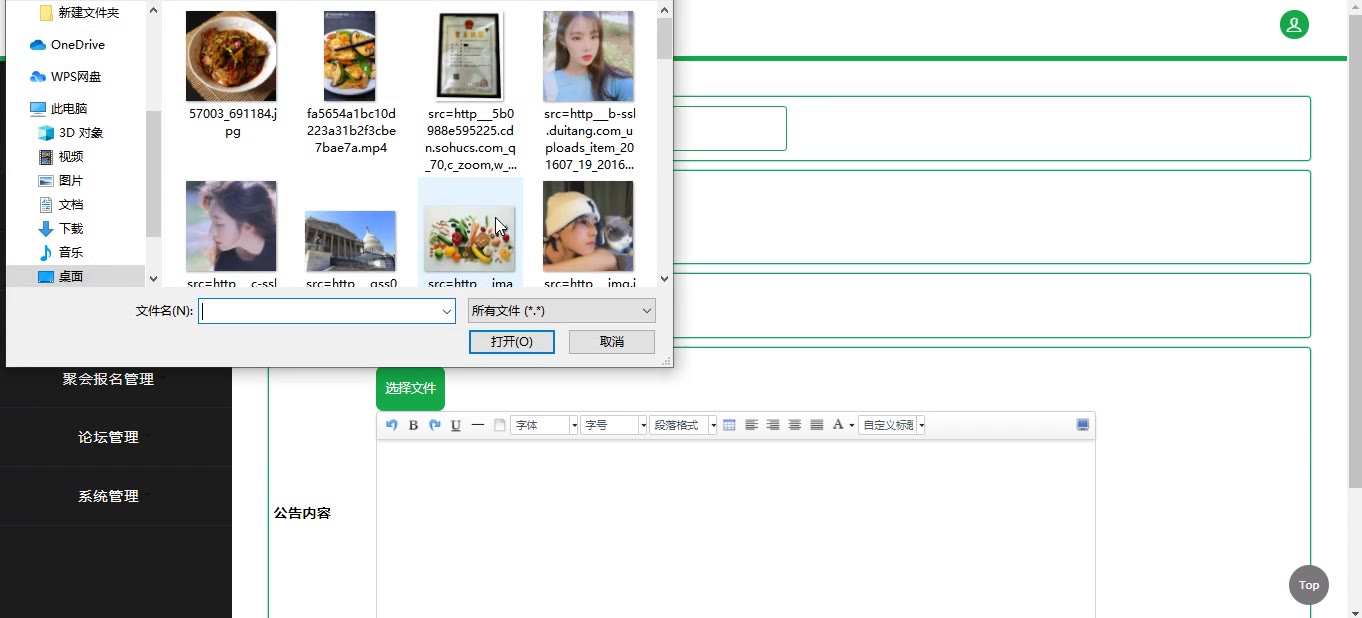This screenshot has width=1362, height=618.
Task: Select the 57003_691184.jpg food thumbnail
Action: (231, 57)
